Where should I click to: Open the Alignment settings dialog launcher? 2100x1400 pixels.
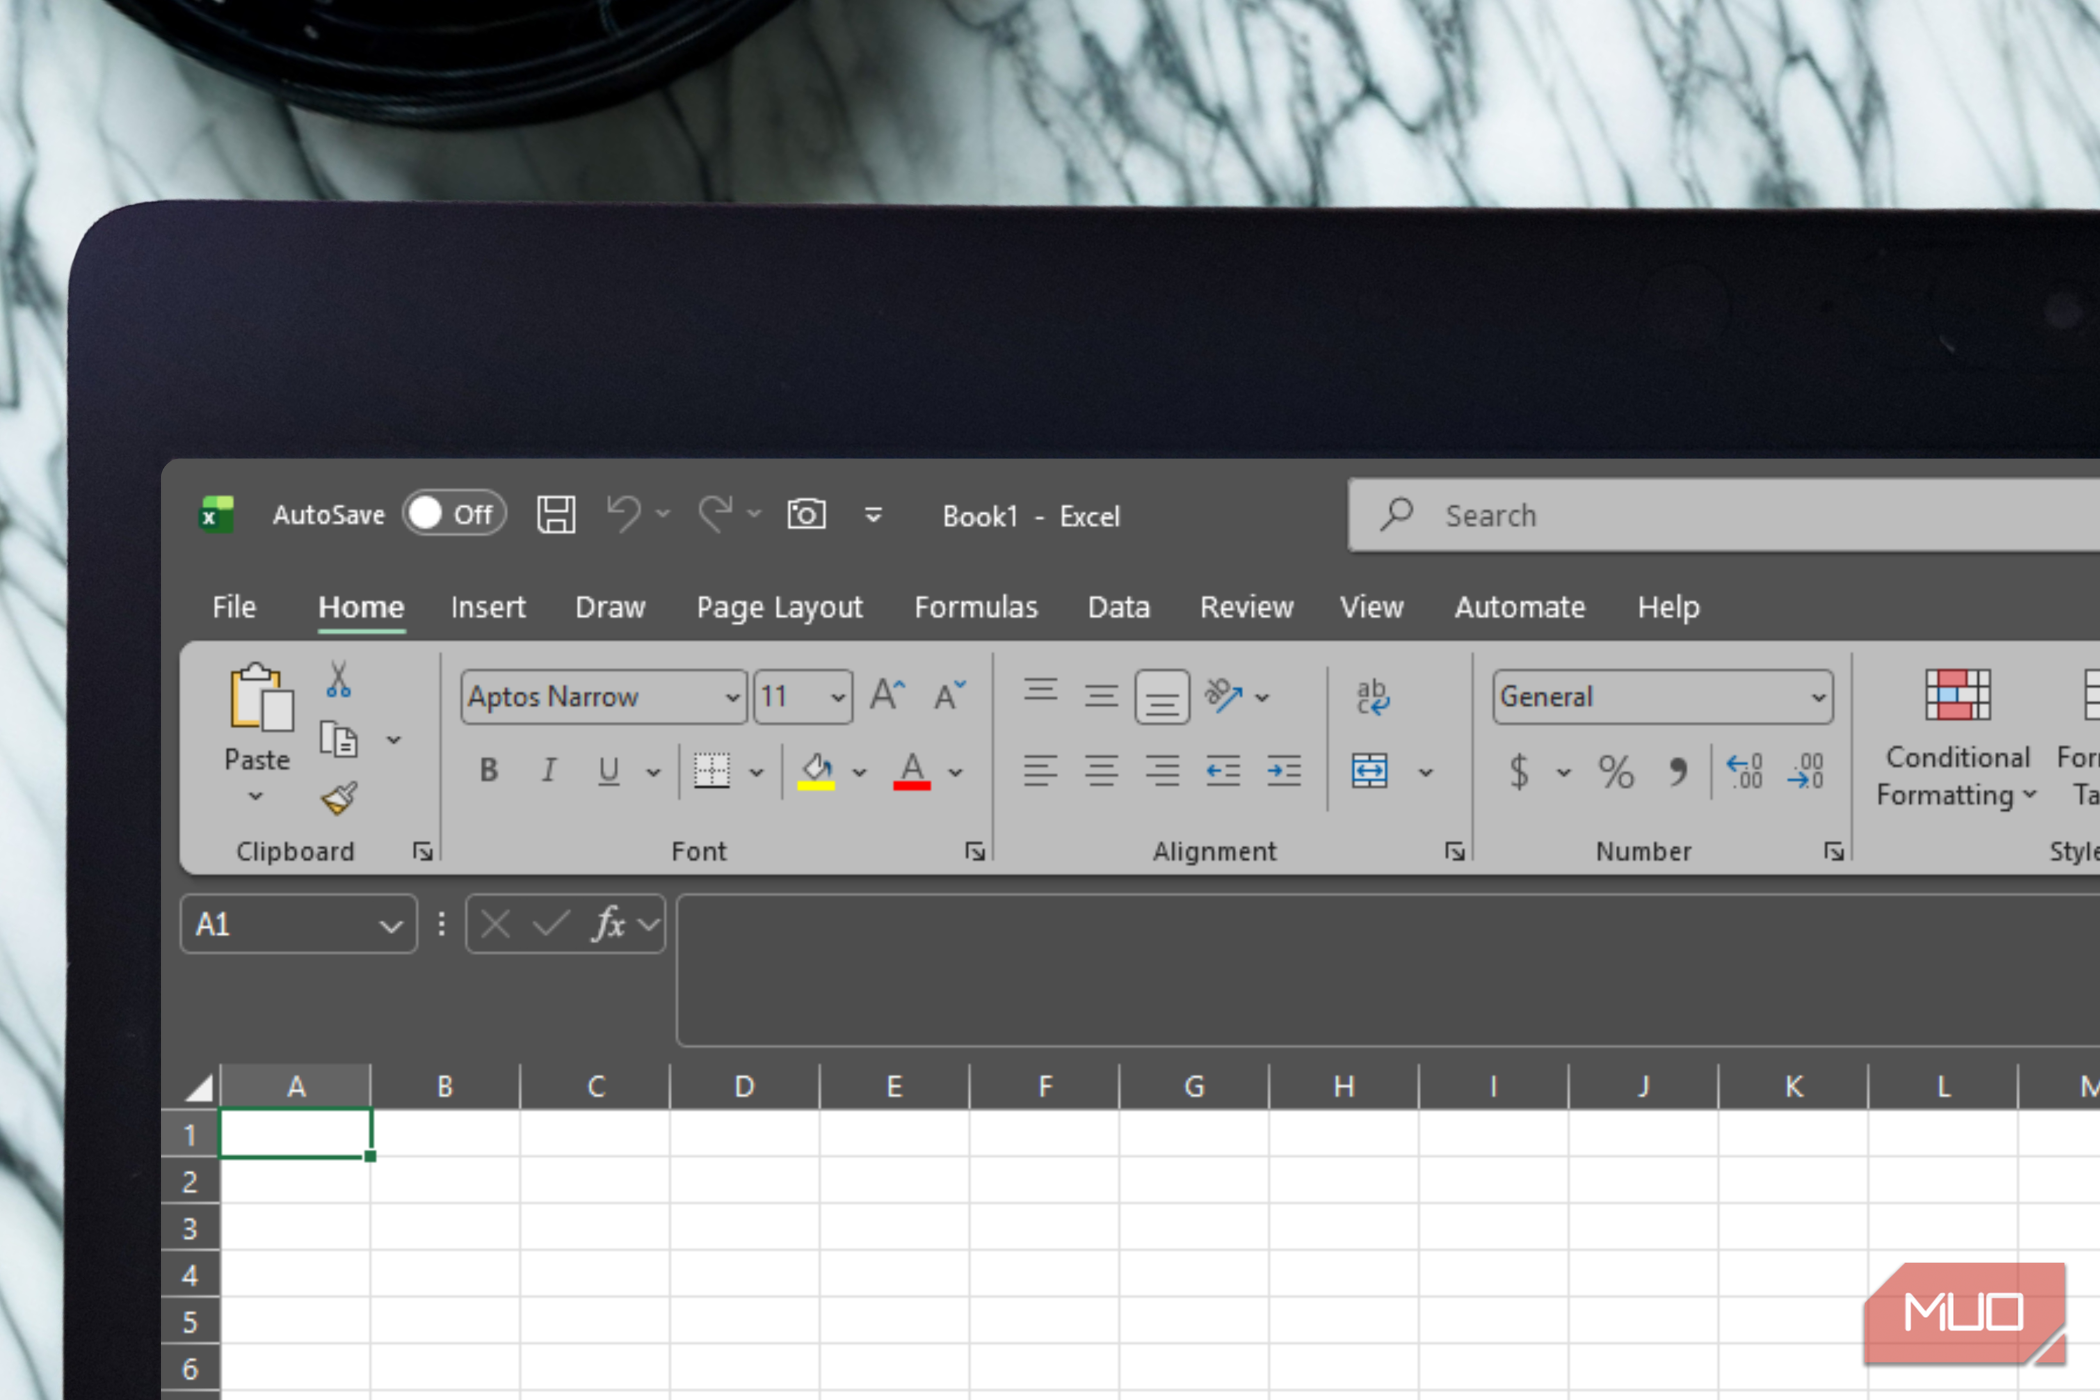pos(1455,852)
